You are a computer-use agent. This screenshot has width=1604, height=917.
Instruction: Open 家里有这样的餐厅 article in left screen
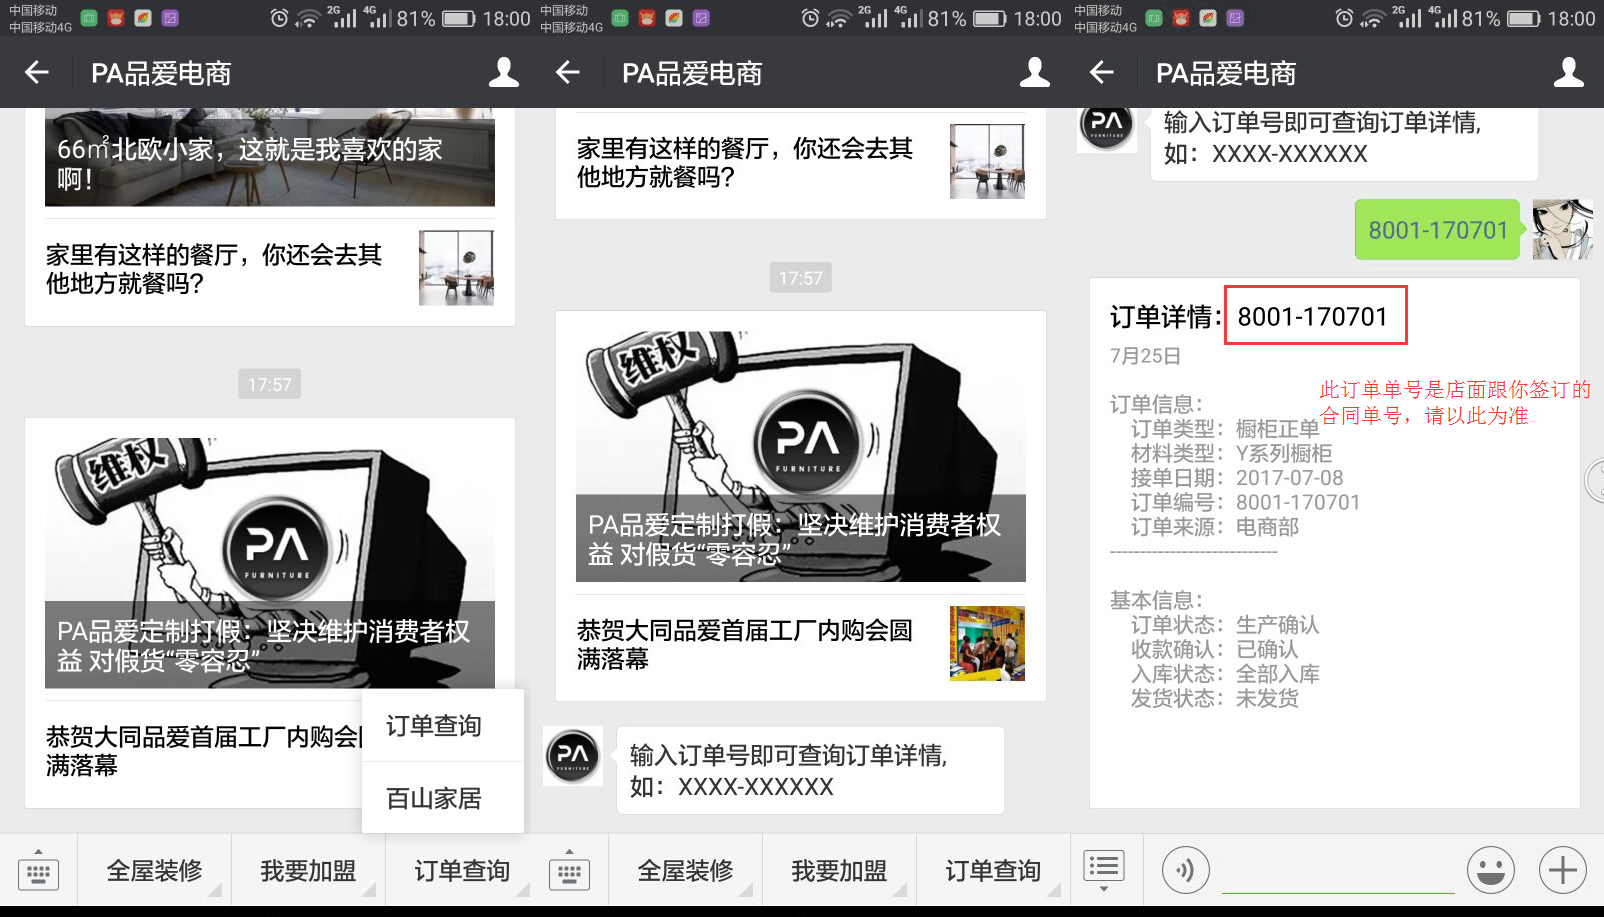point(270,269)
